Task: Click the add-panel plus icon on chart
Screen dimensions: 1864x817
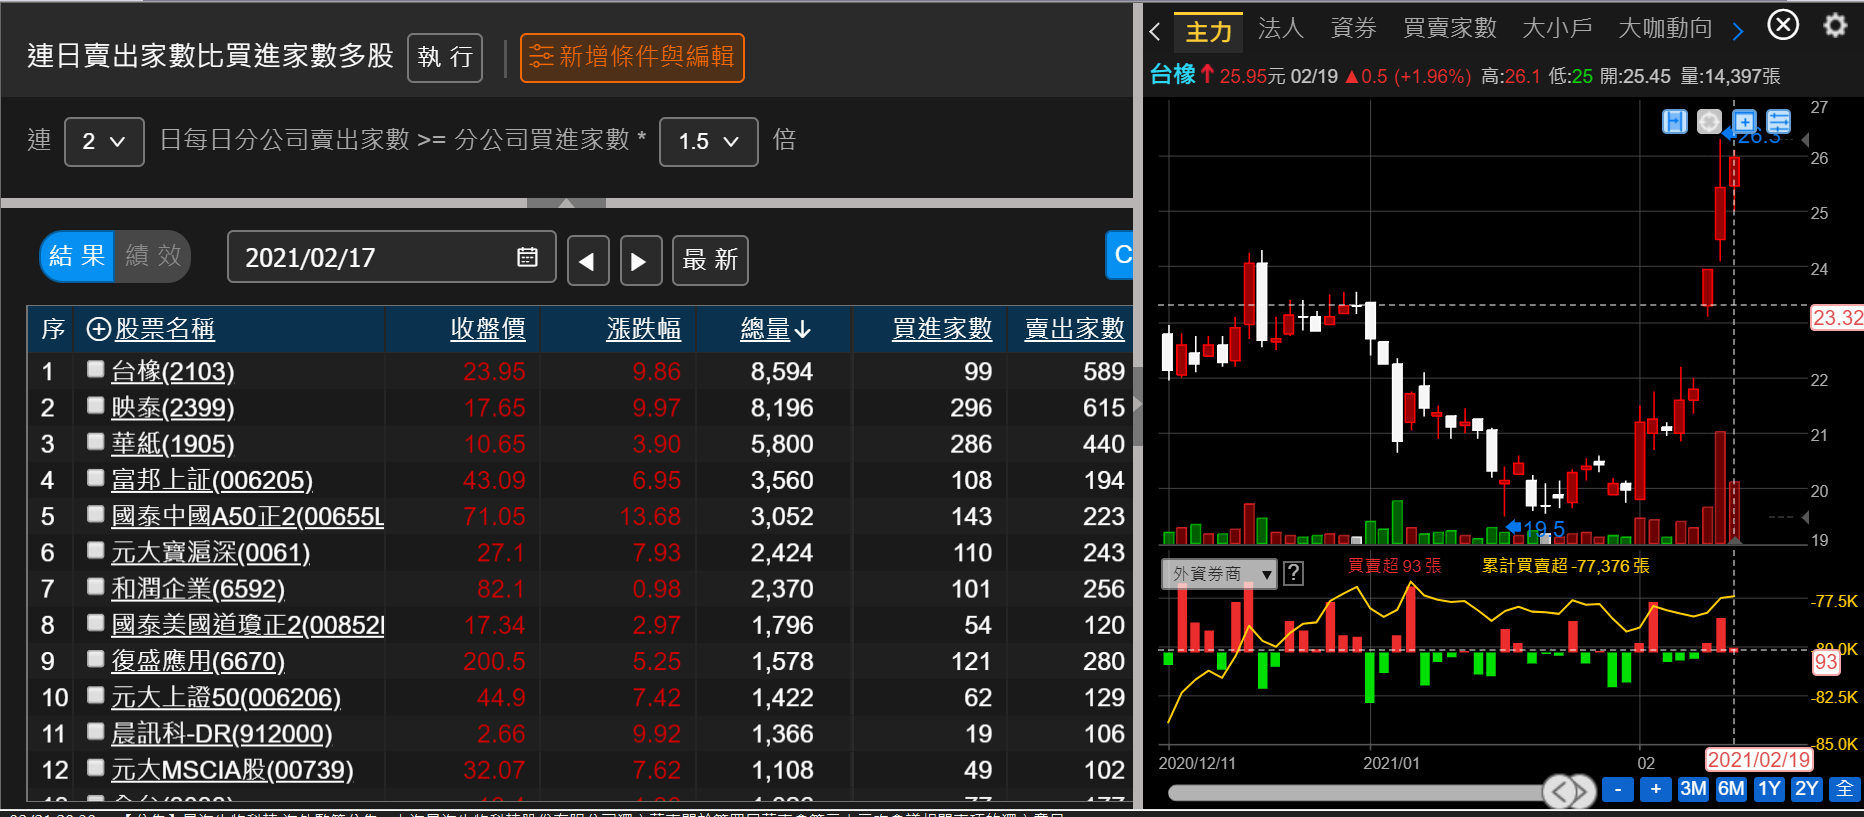Action: [1744, 122]
